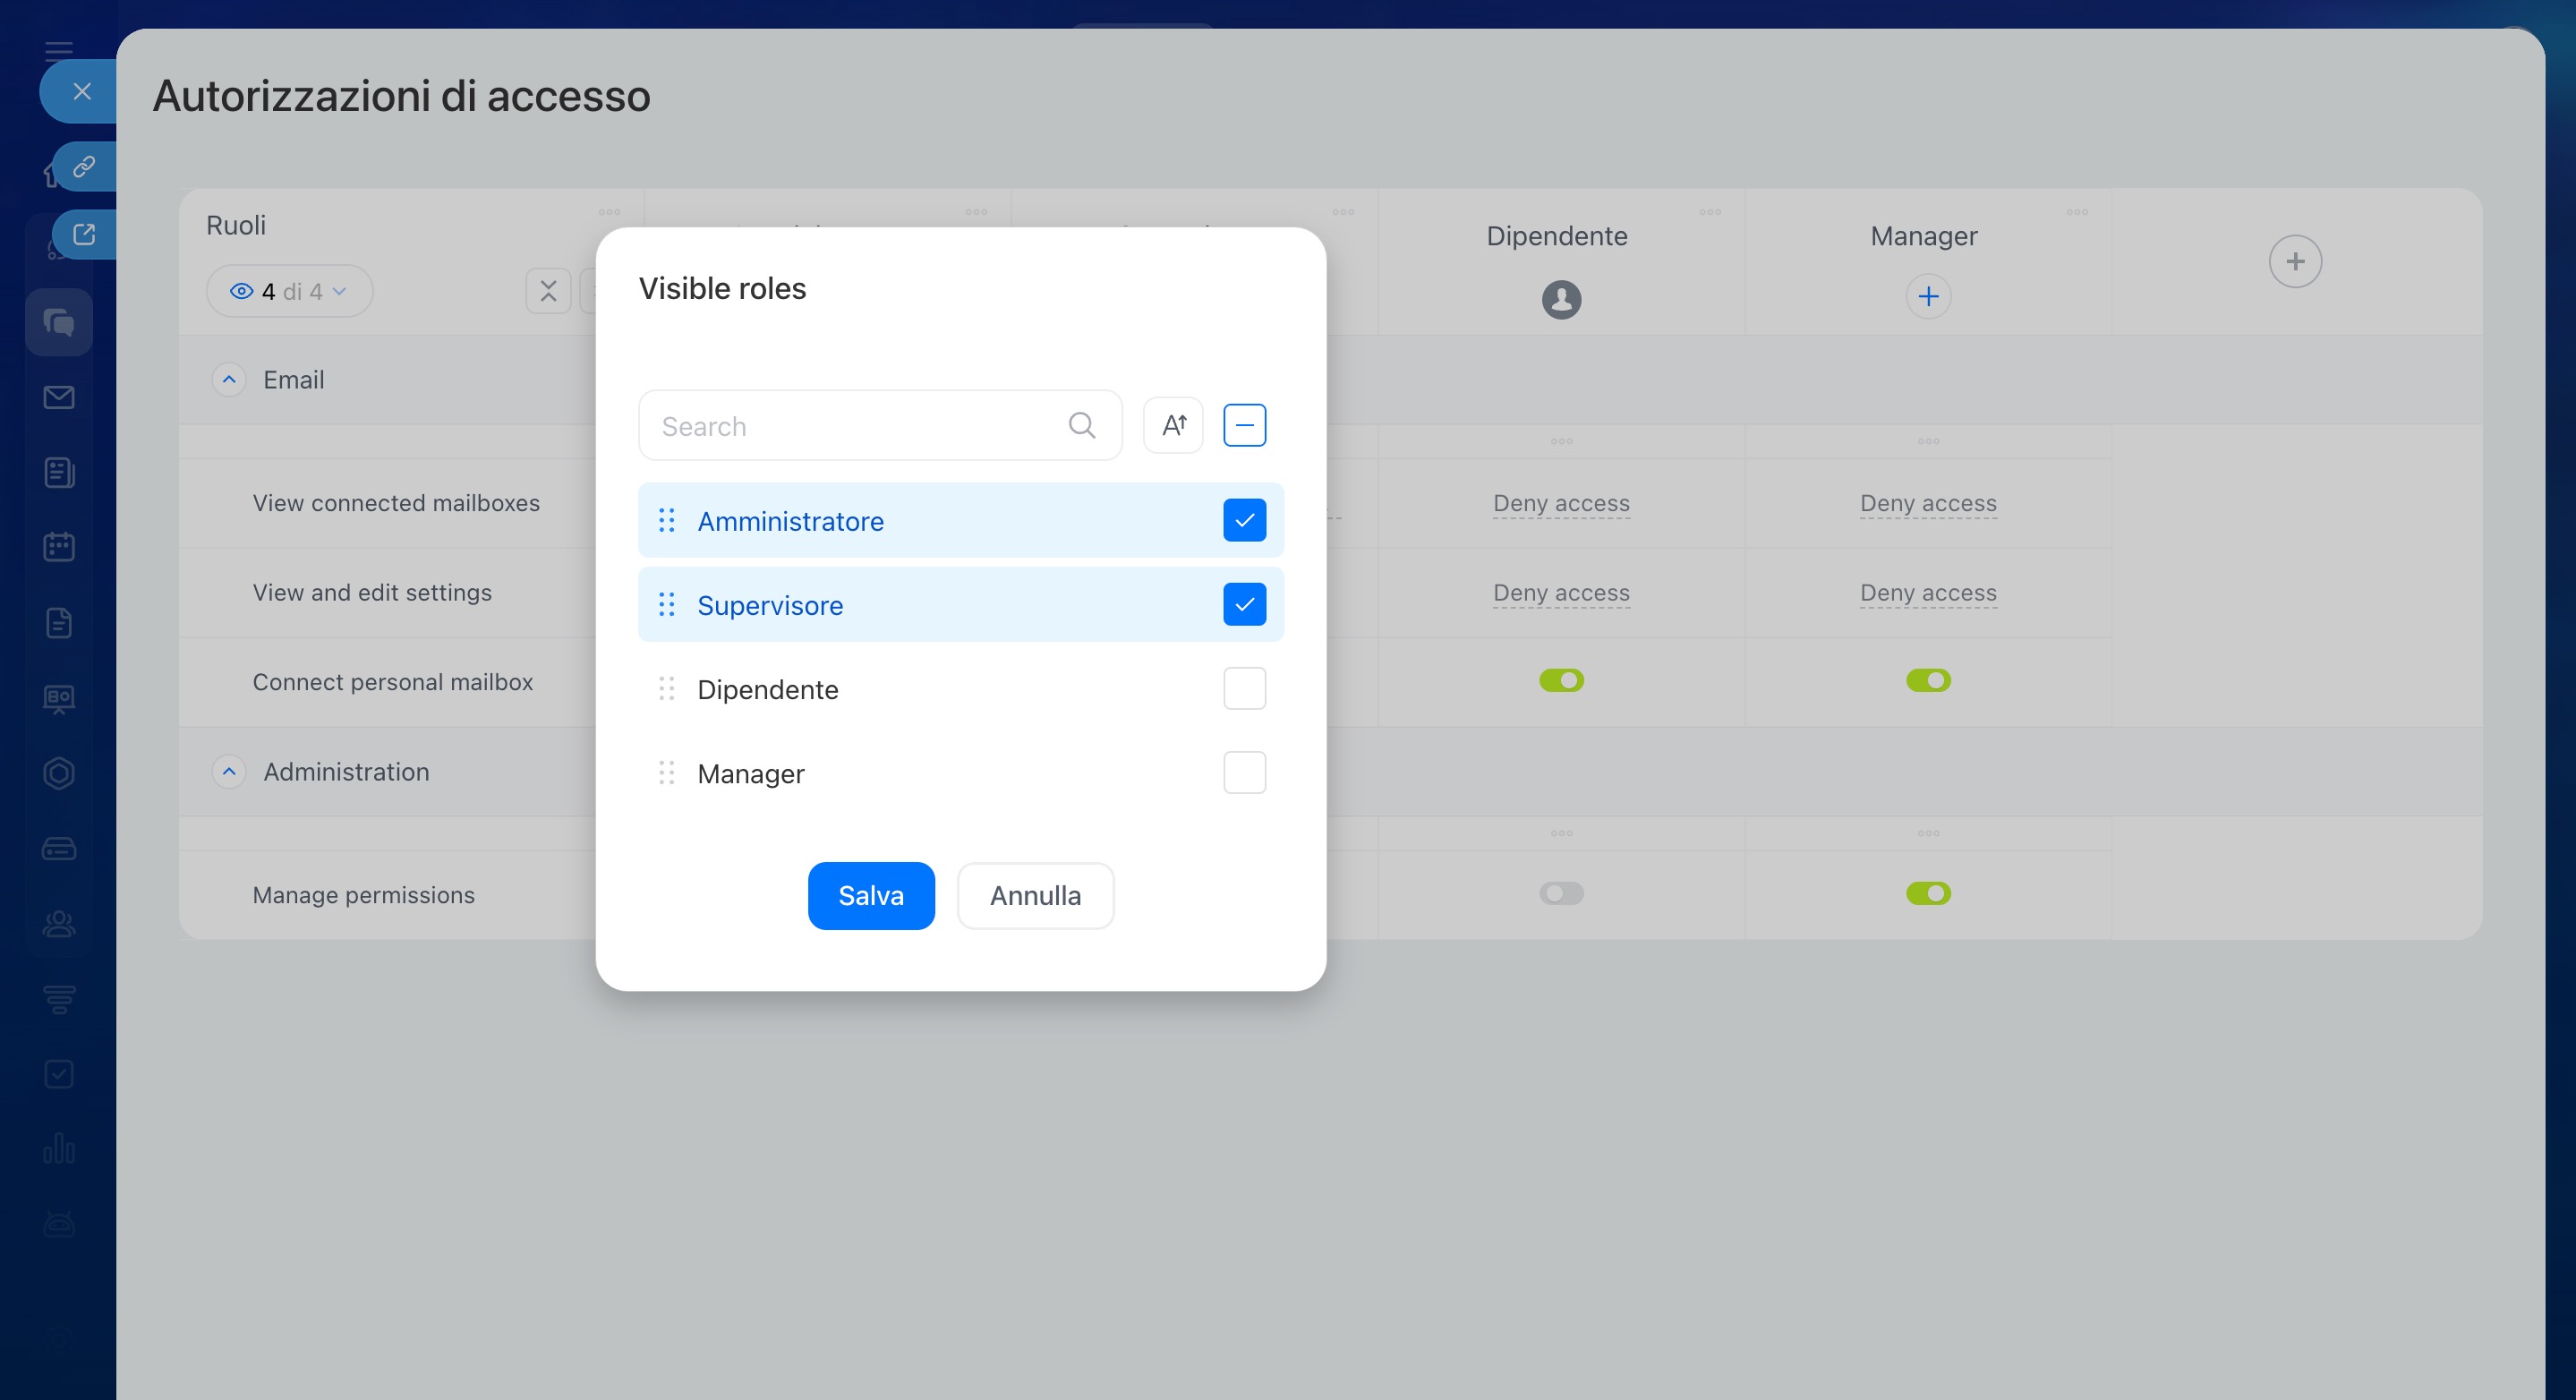Check the Manager role checkbox
Image resolution: width=2576 pixels, height=1400 pixels.
click(1244, 773)
